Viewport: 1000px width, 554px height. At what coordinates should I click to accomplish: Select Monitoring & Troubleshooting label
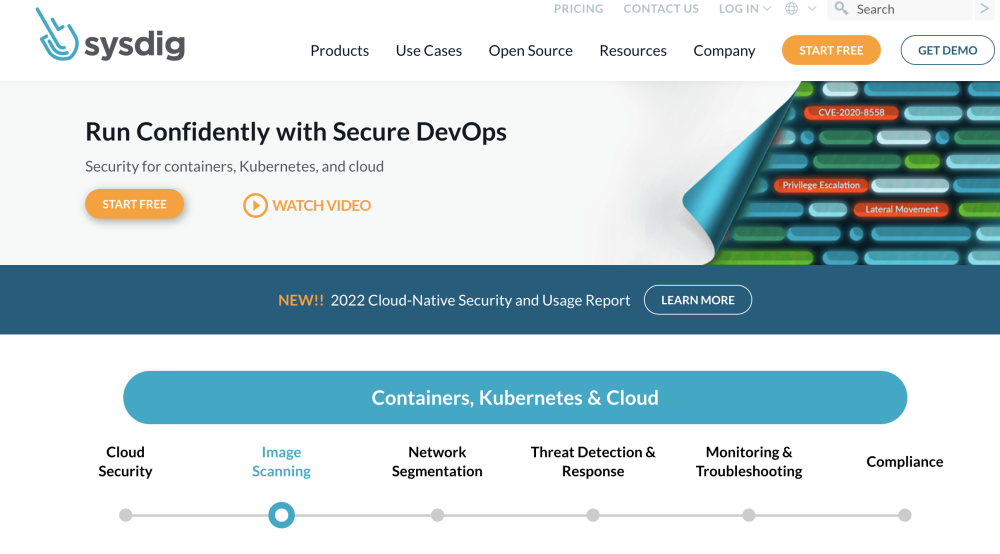[749, 462]
